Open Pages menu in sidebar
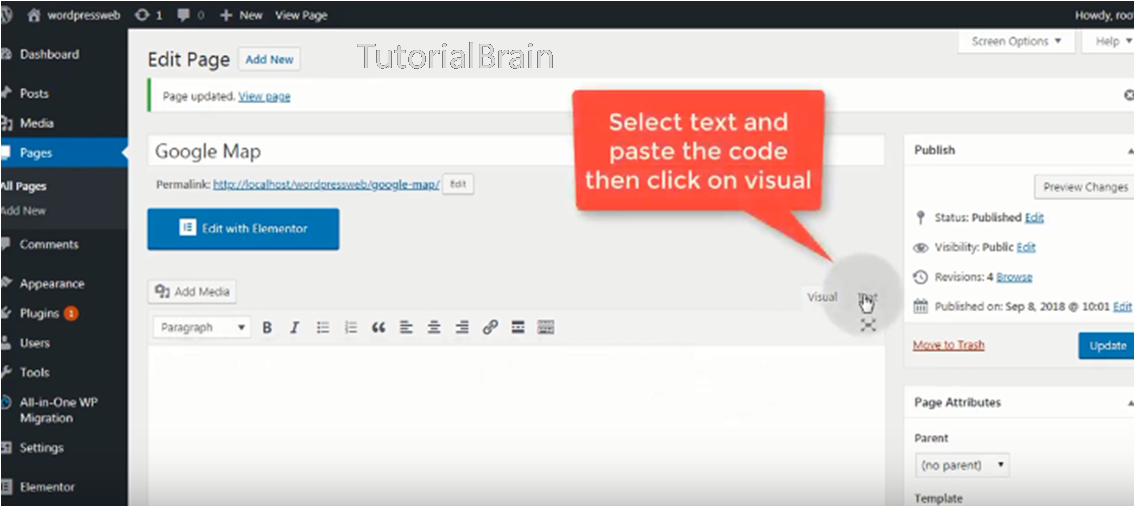 pos(64,153)
